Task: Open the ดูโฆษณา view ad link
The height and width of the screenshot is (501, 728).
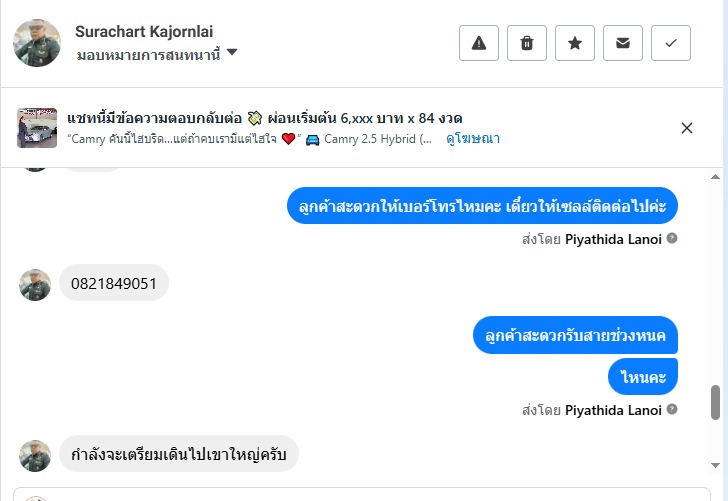Action: (473, 139)
